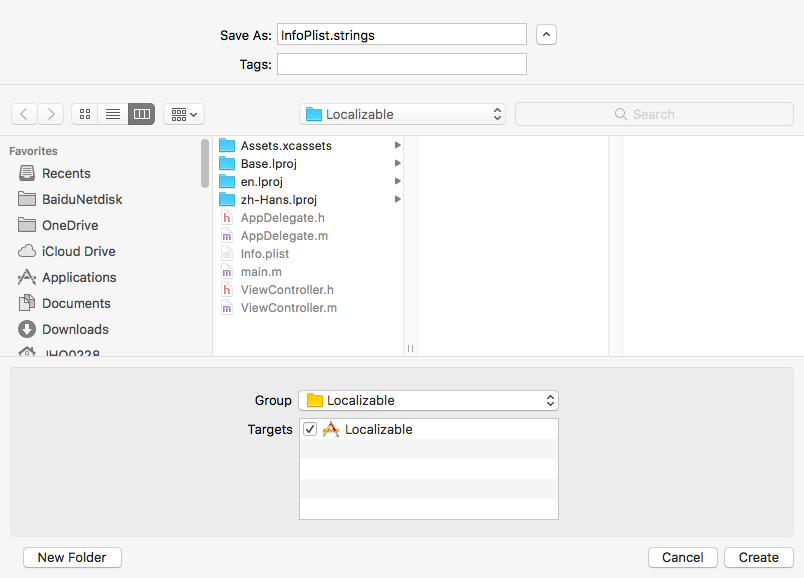Click the Create button

click(x=758, y=557)
